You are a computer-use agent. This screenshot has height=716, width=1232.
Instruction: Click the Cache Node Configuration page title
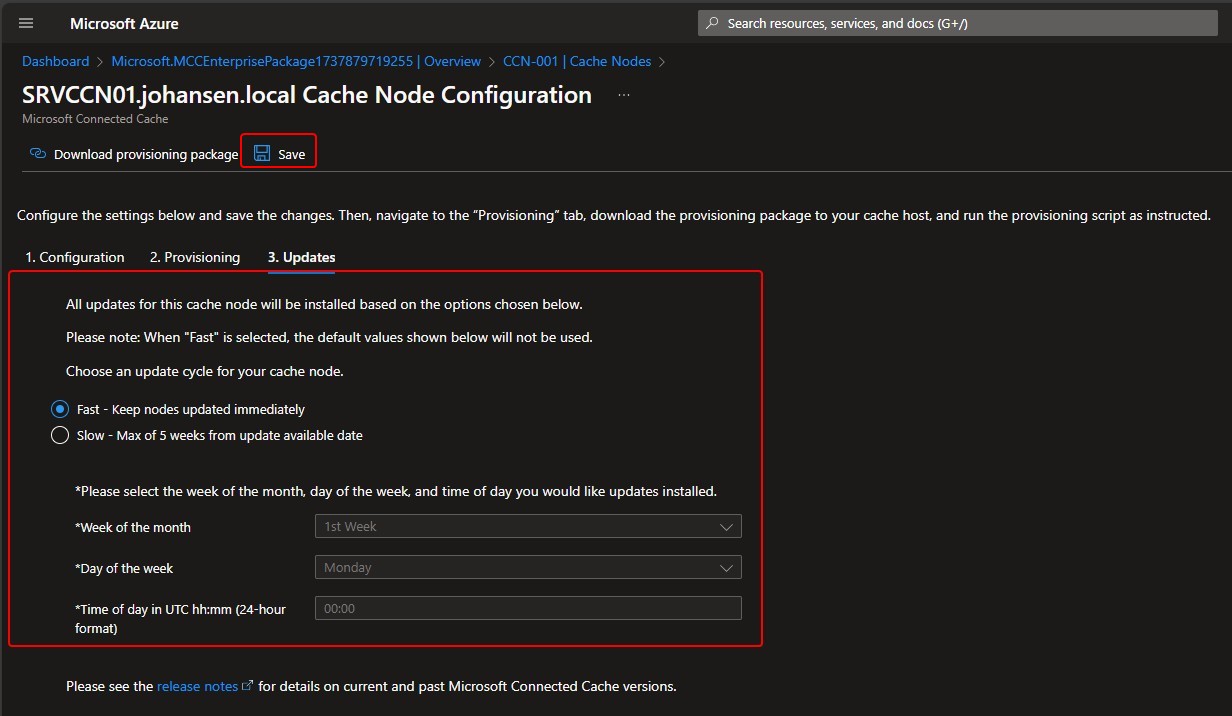pos(307,95)
